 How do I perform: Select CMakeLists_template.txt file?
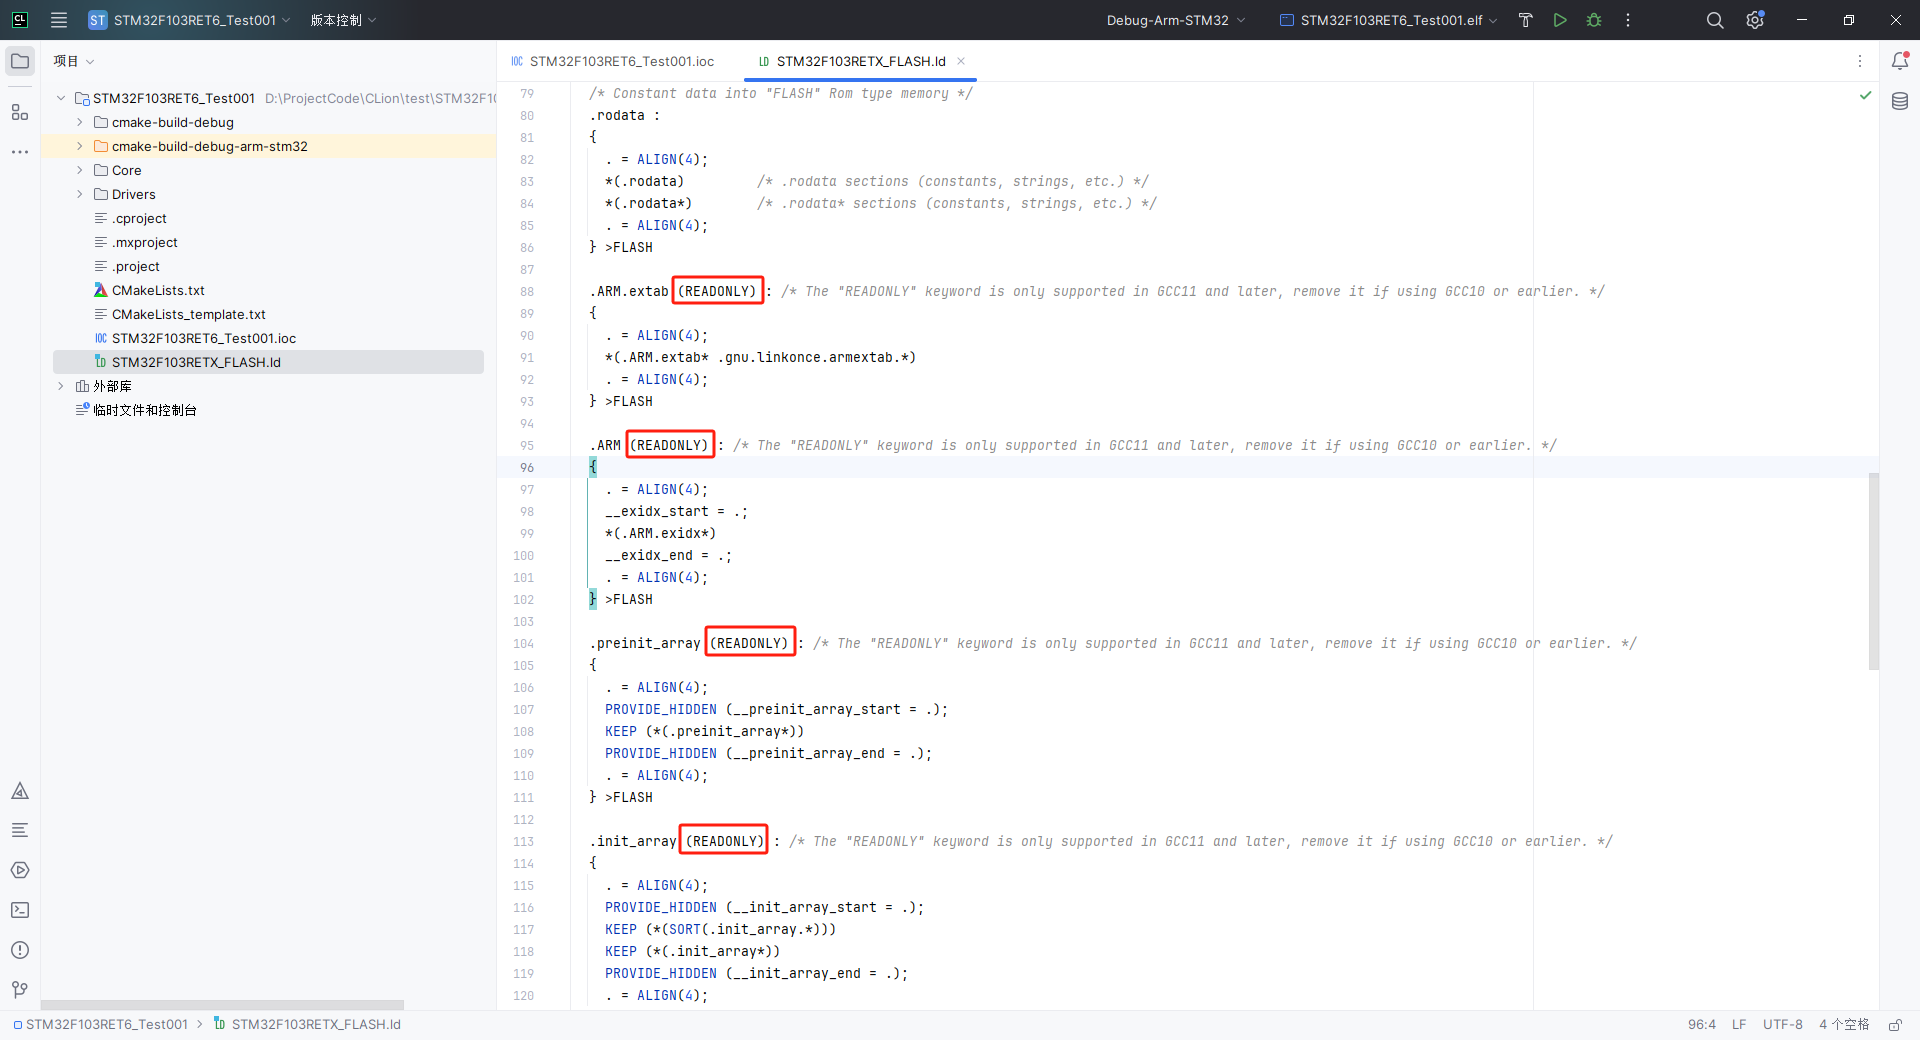click(x=188, y=314)
